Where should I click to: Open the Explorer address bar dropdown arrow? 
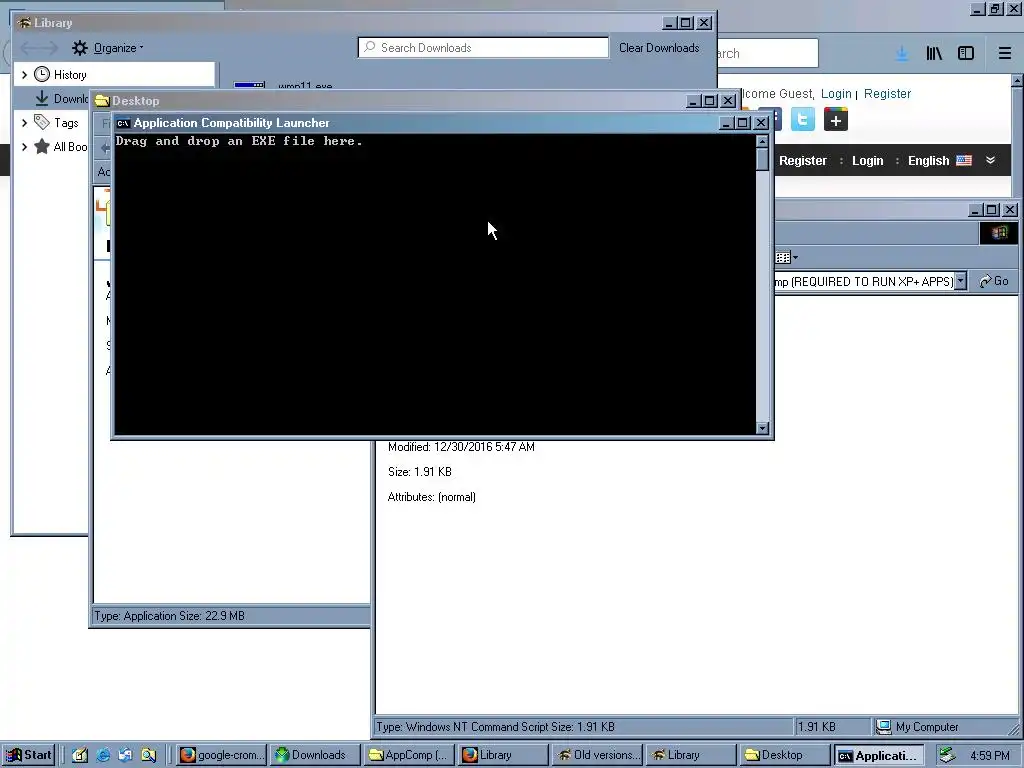click(960, 281)
